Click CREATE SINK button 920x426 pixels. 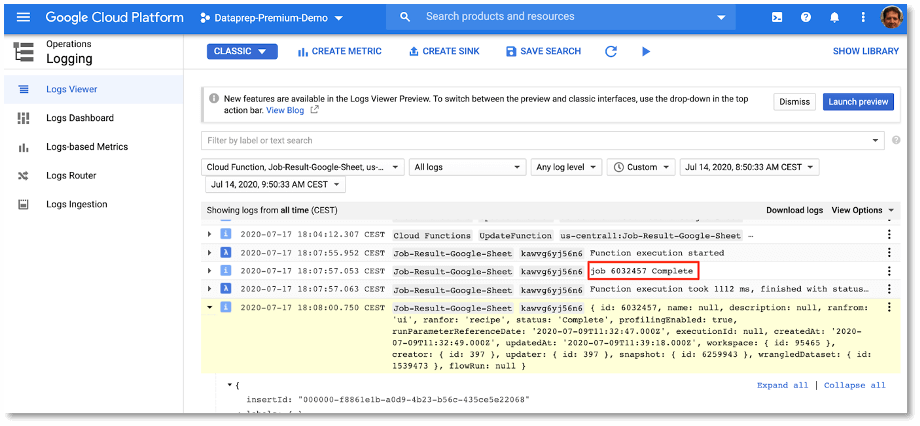(x=444, y=52)
